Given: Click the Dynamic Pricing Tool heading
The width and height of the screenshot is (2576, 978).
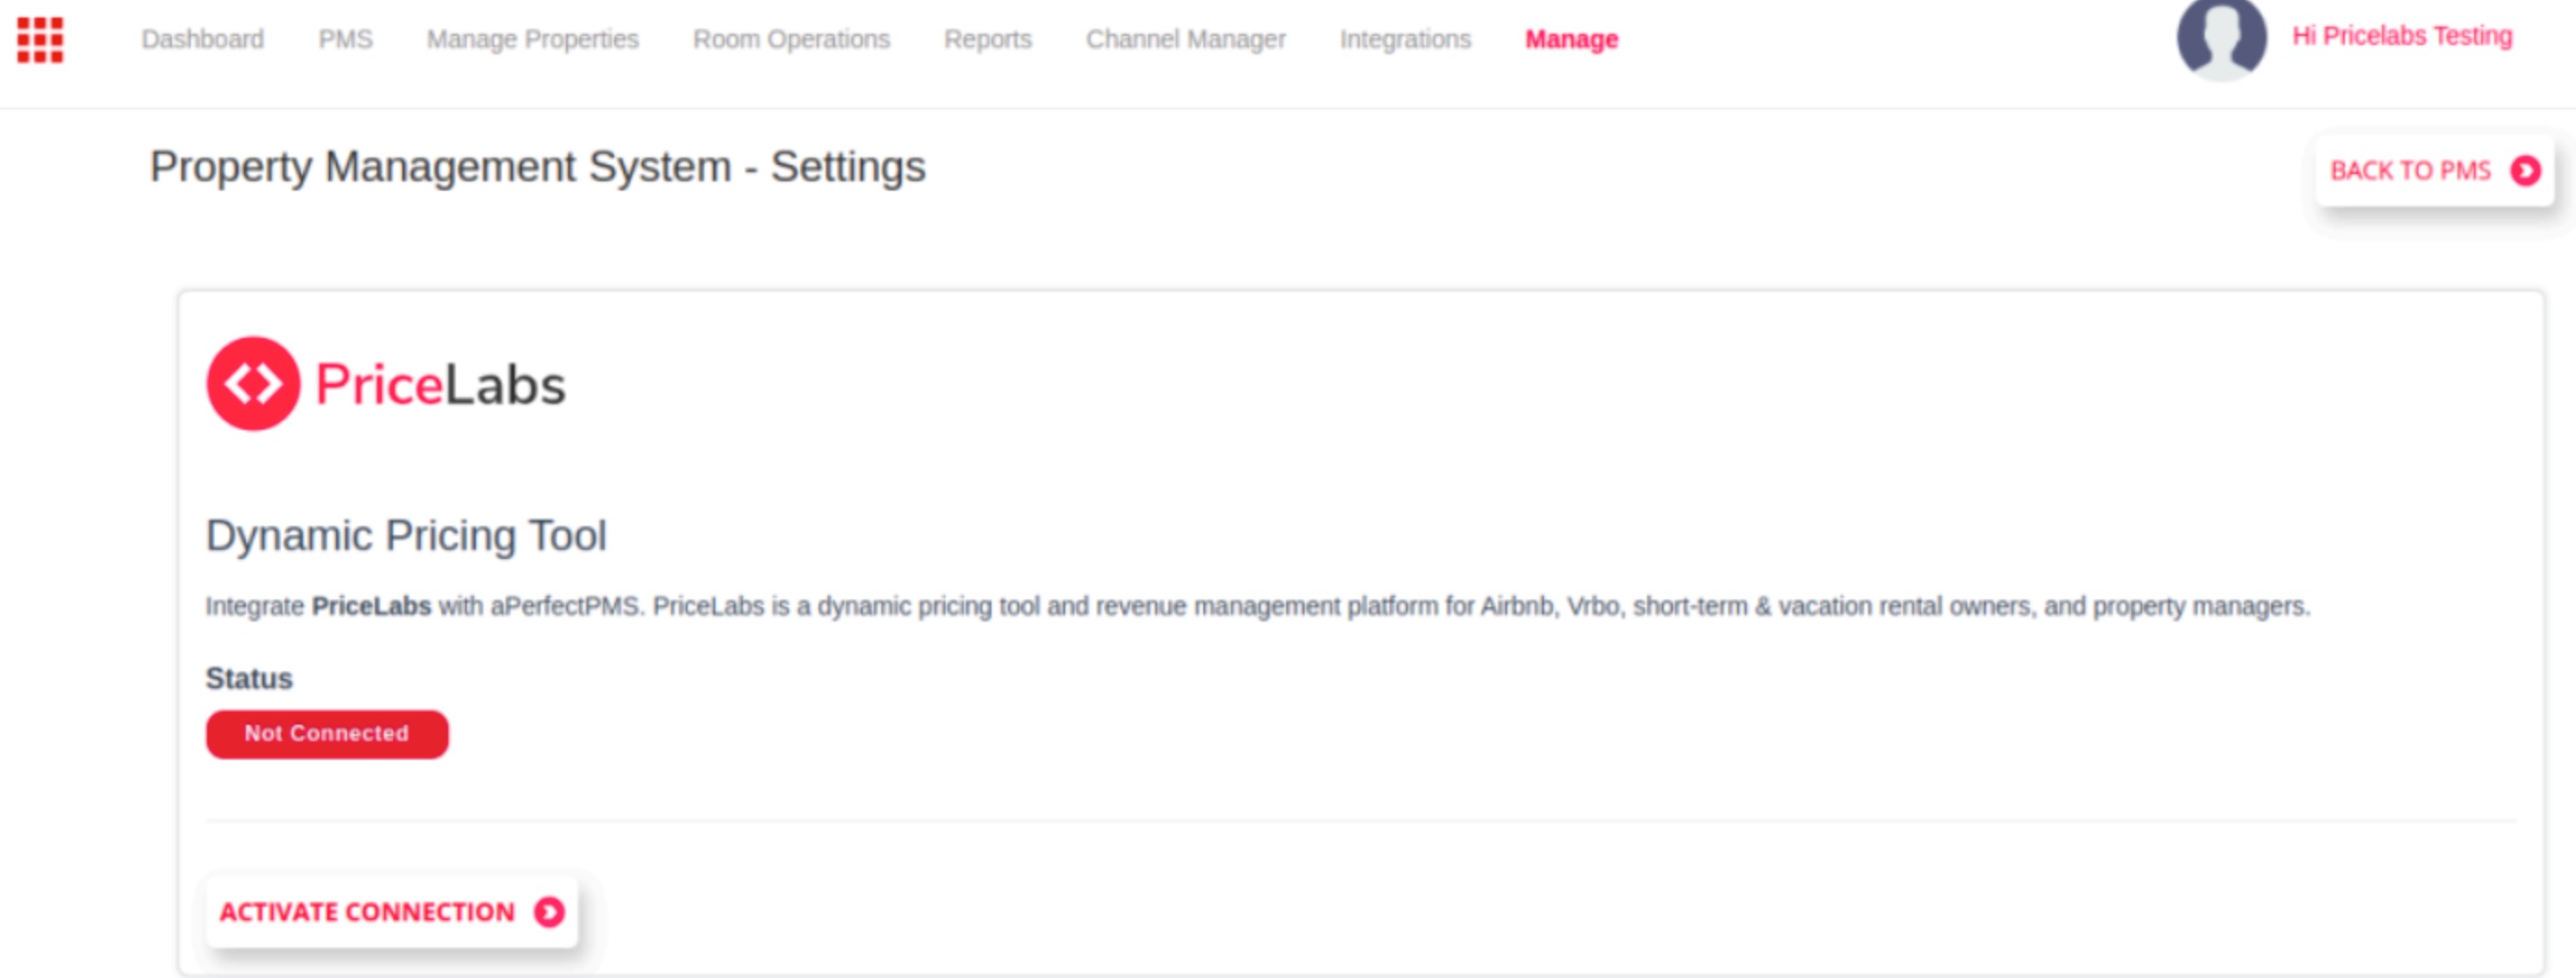Looking at the screenshot, I should [406, 535].
